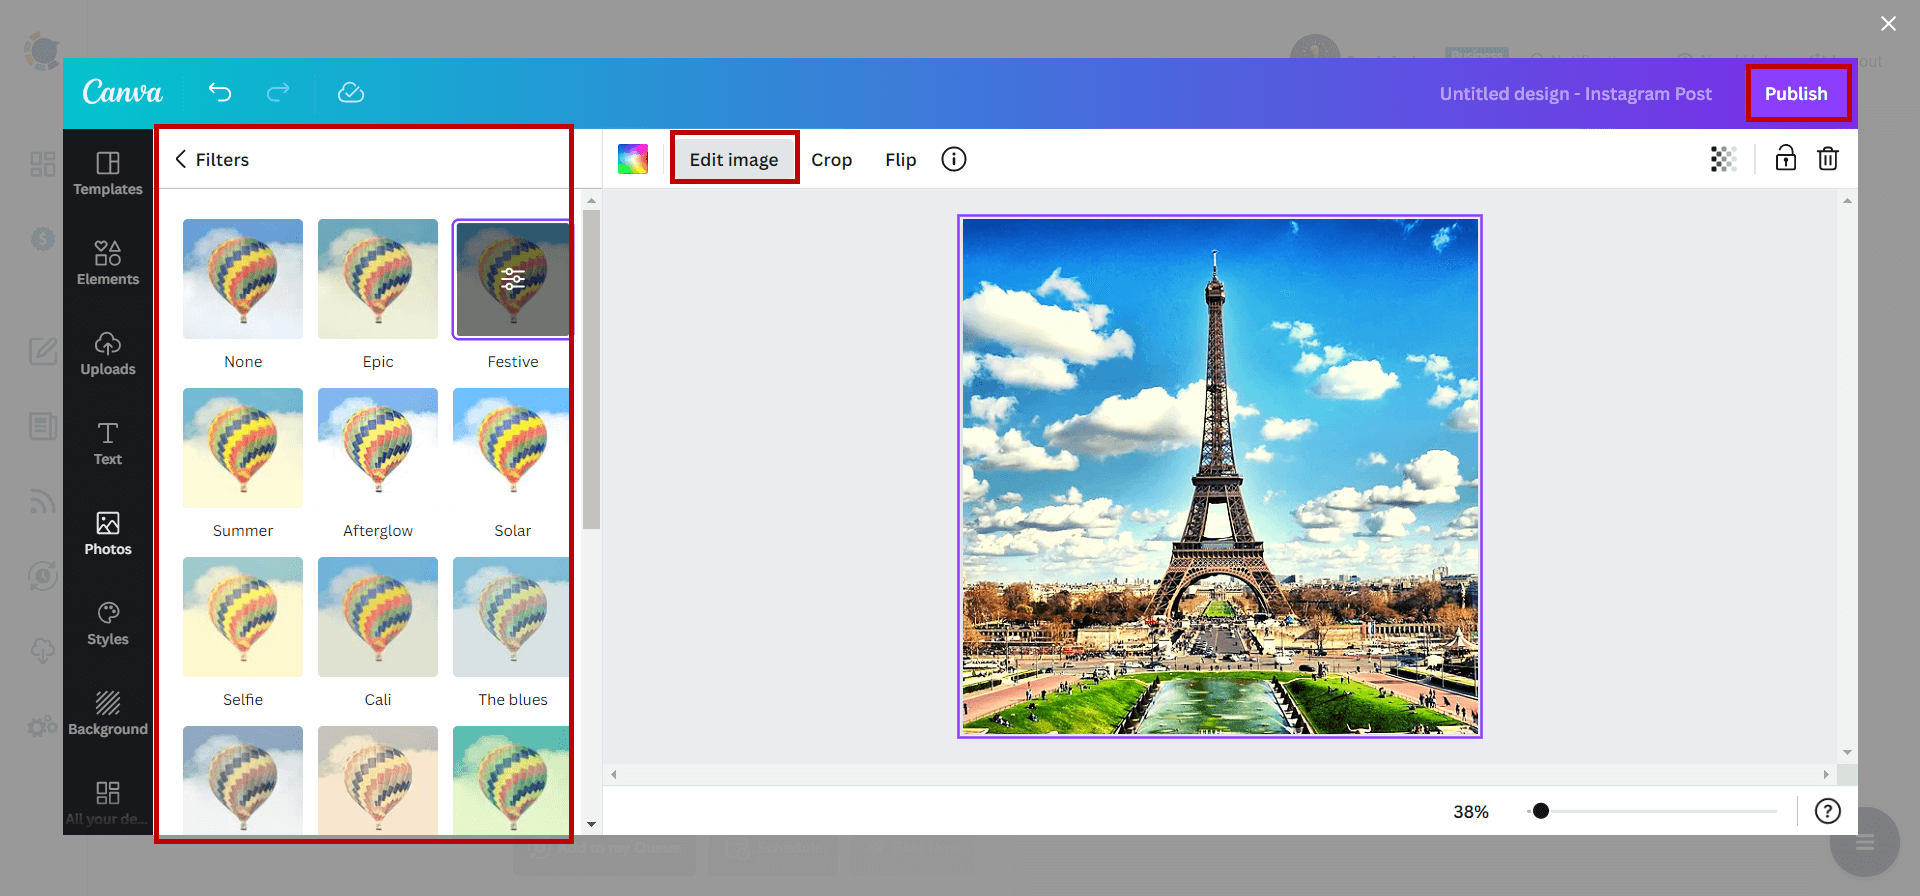Adjust the Festive filter settings
Viewport: 1920px width, 896px height.
pos(513,279)
